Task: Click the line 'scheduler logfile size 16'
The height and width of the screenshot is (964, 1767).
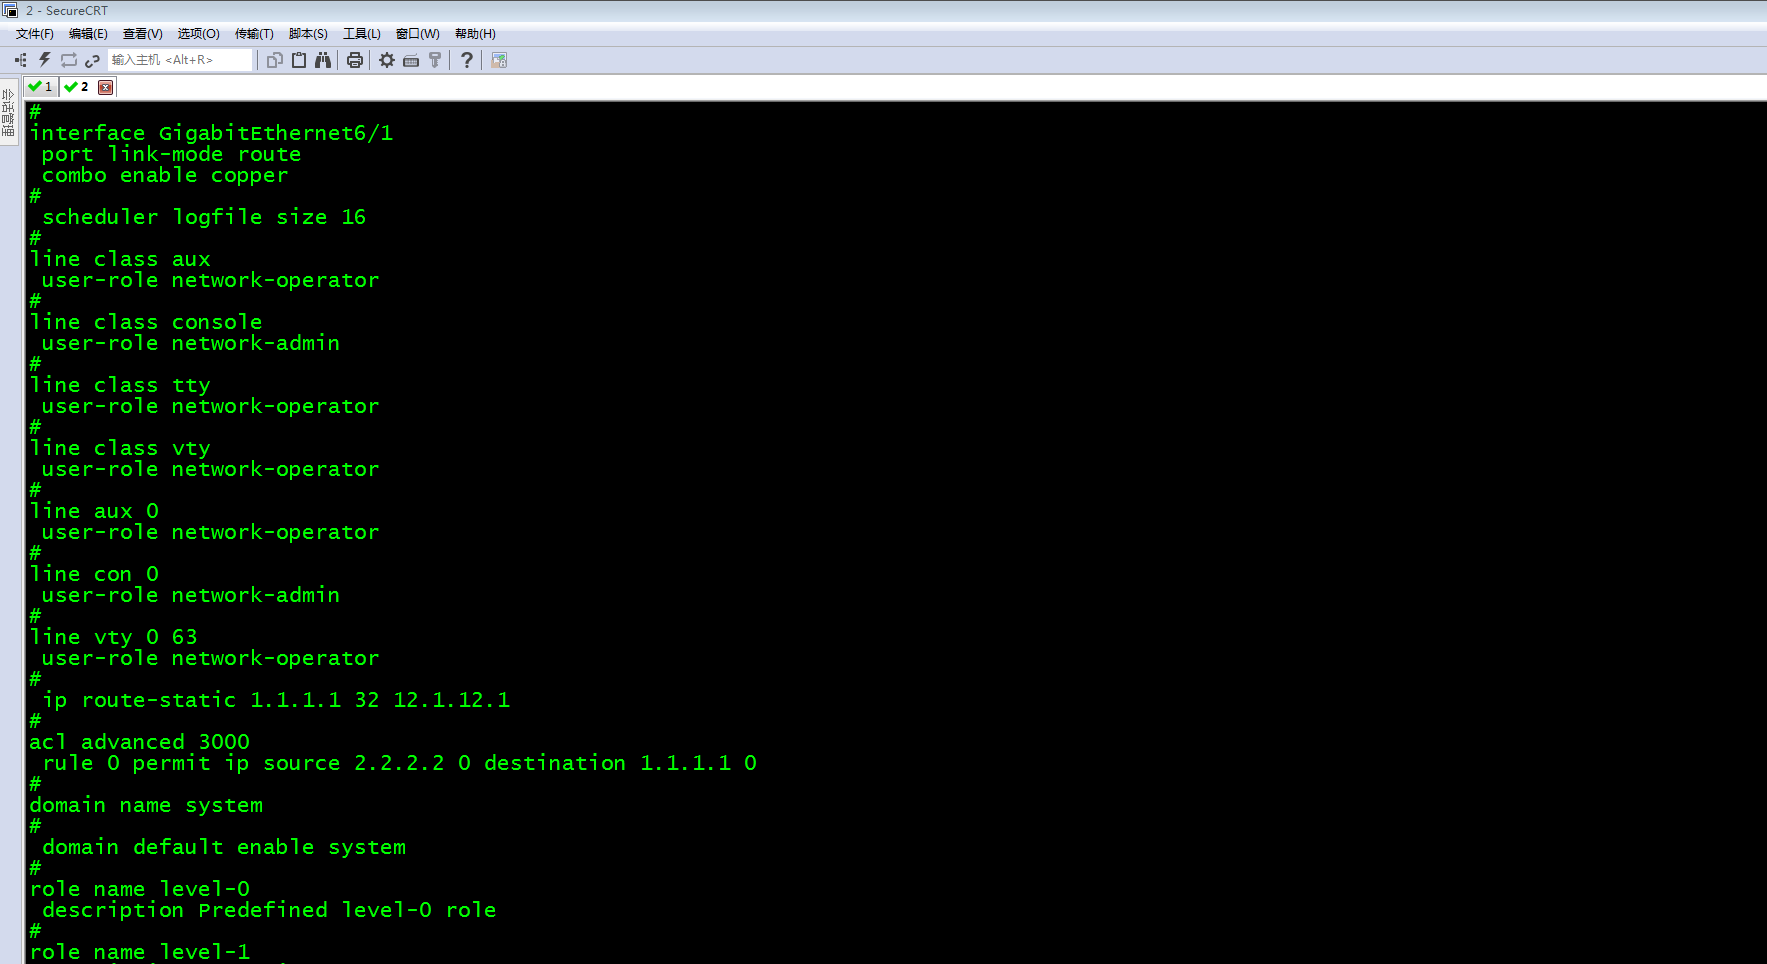Action: click(x=204, y=217)
